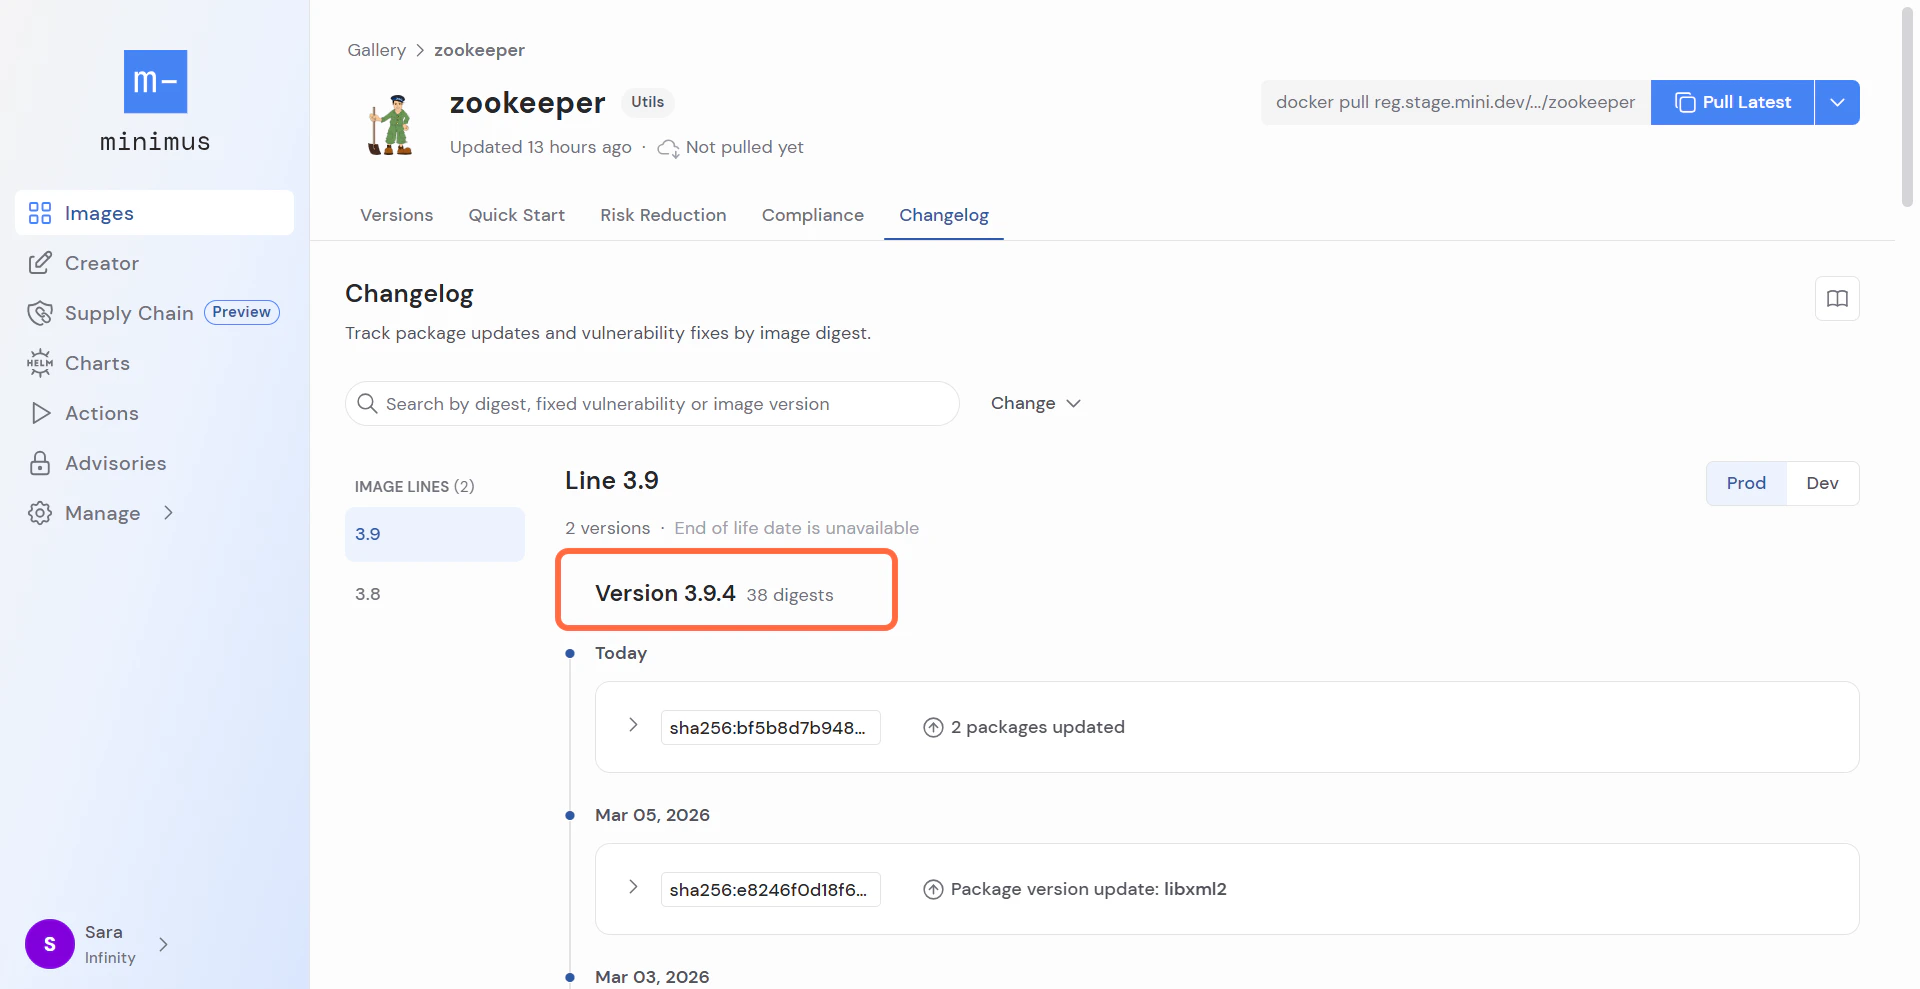Click the sha256:bf5b8d7b948 digest label
Screen dimensions: 1920x989
(x=770, y=727)
